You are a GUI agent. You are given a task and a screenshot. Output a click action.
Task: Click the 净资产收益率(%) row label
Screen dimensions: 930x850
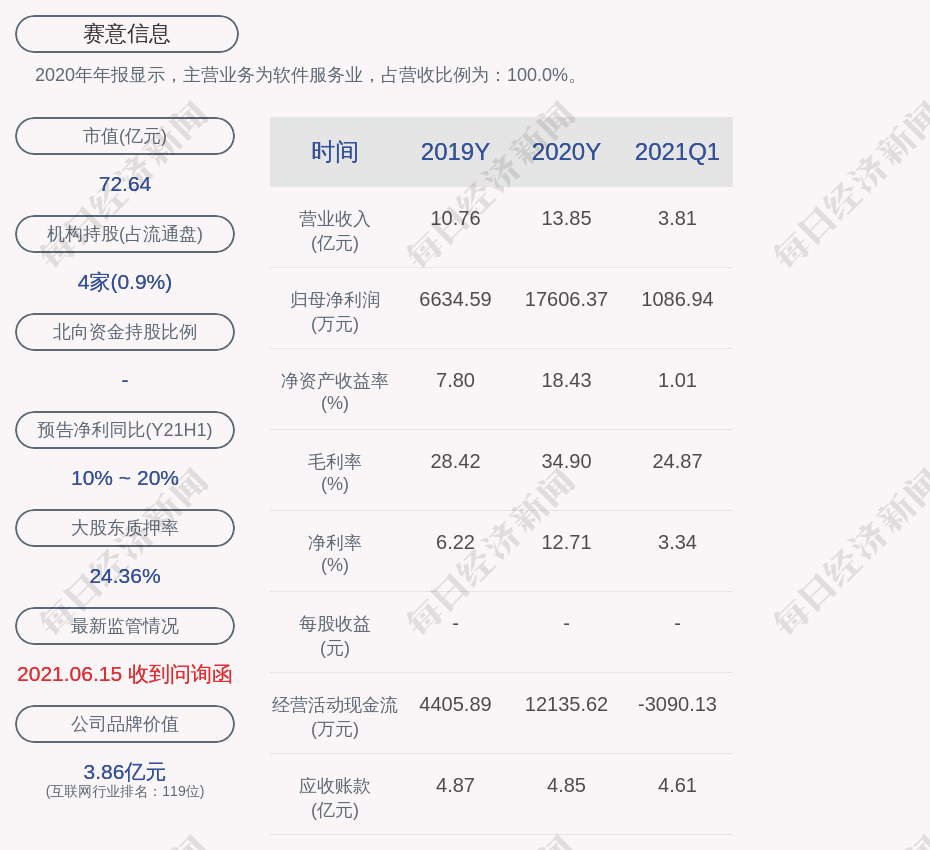tap(335, 392)
